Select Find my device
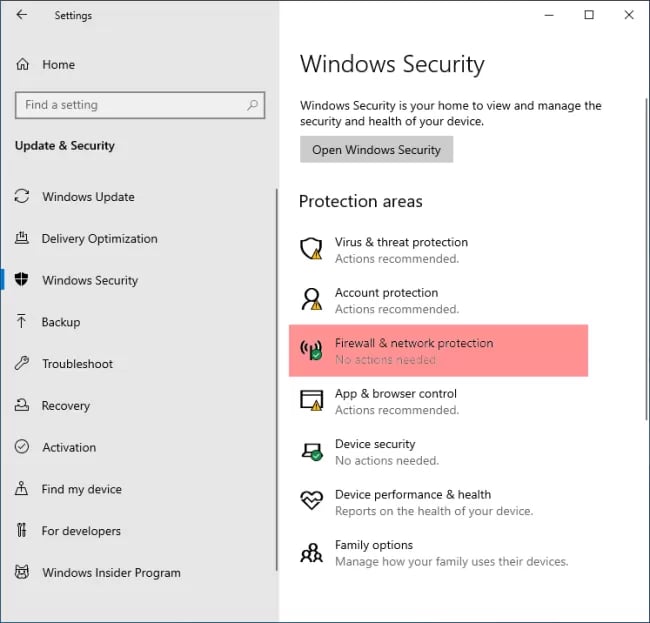Screen dimensions: 650x623 tap(82, 490)
